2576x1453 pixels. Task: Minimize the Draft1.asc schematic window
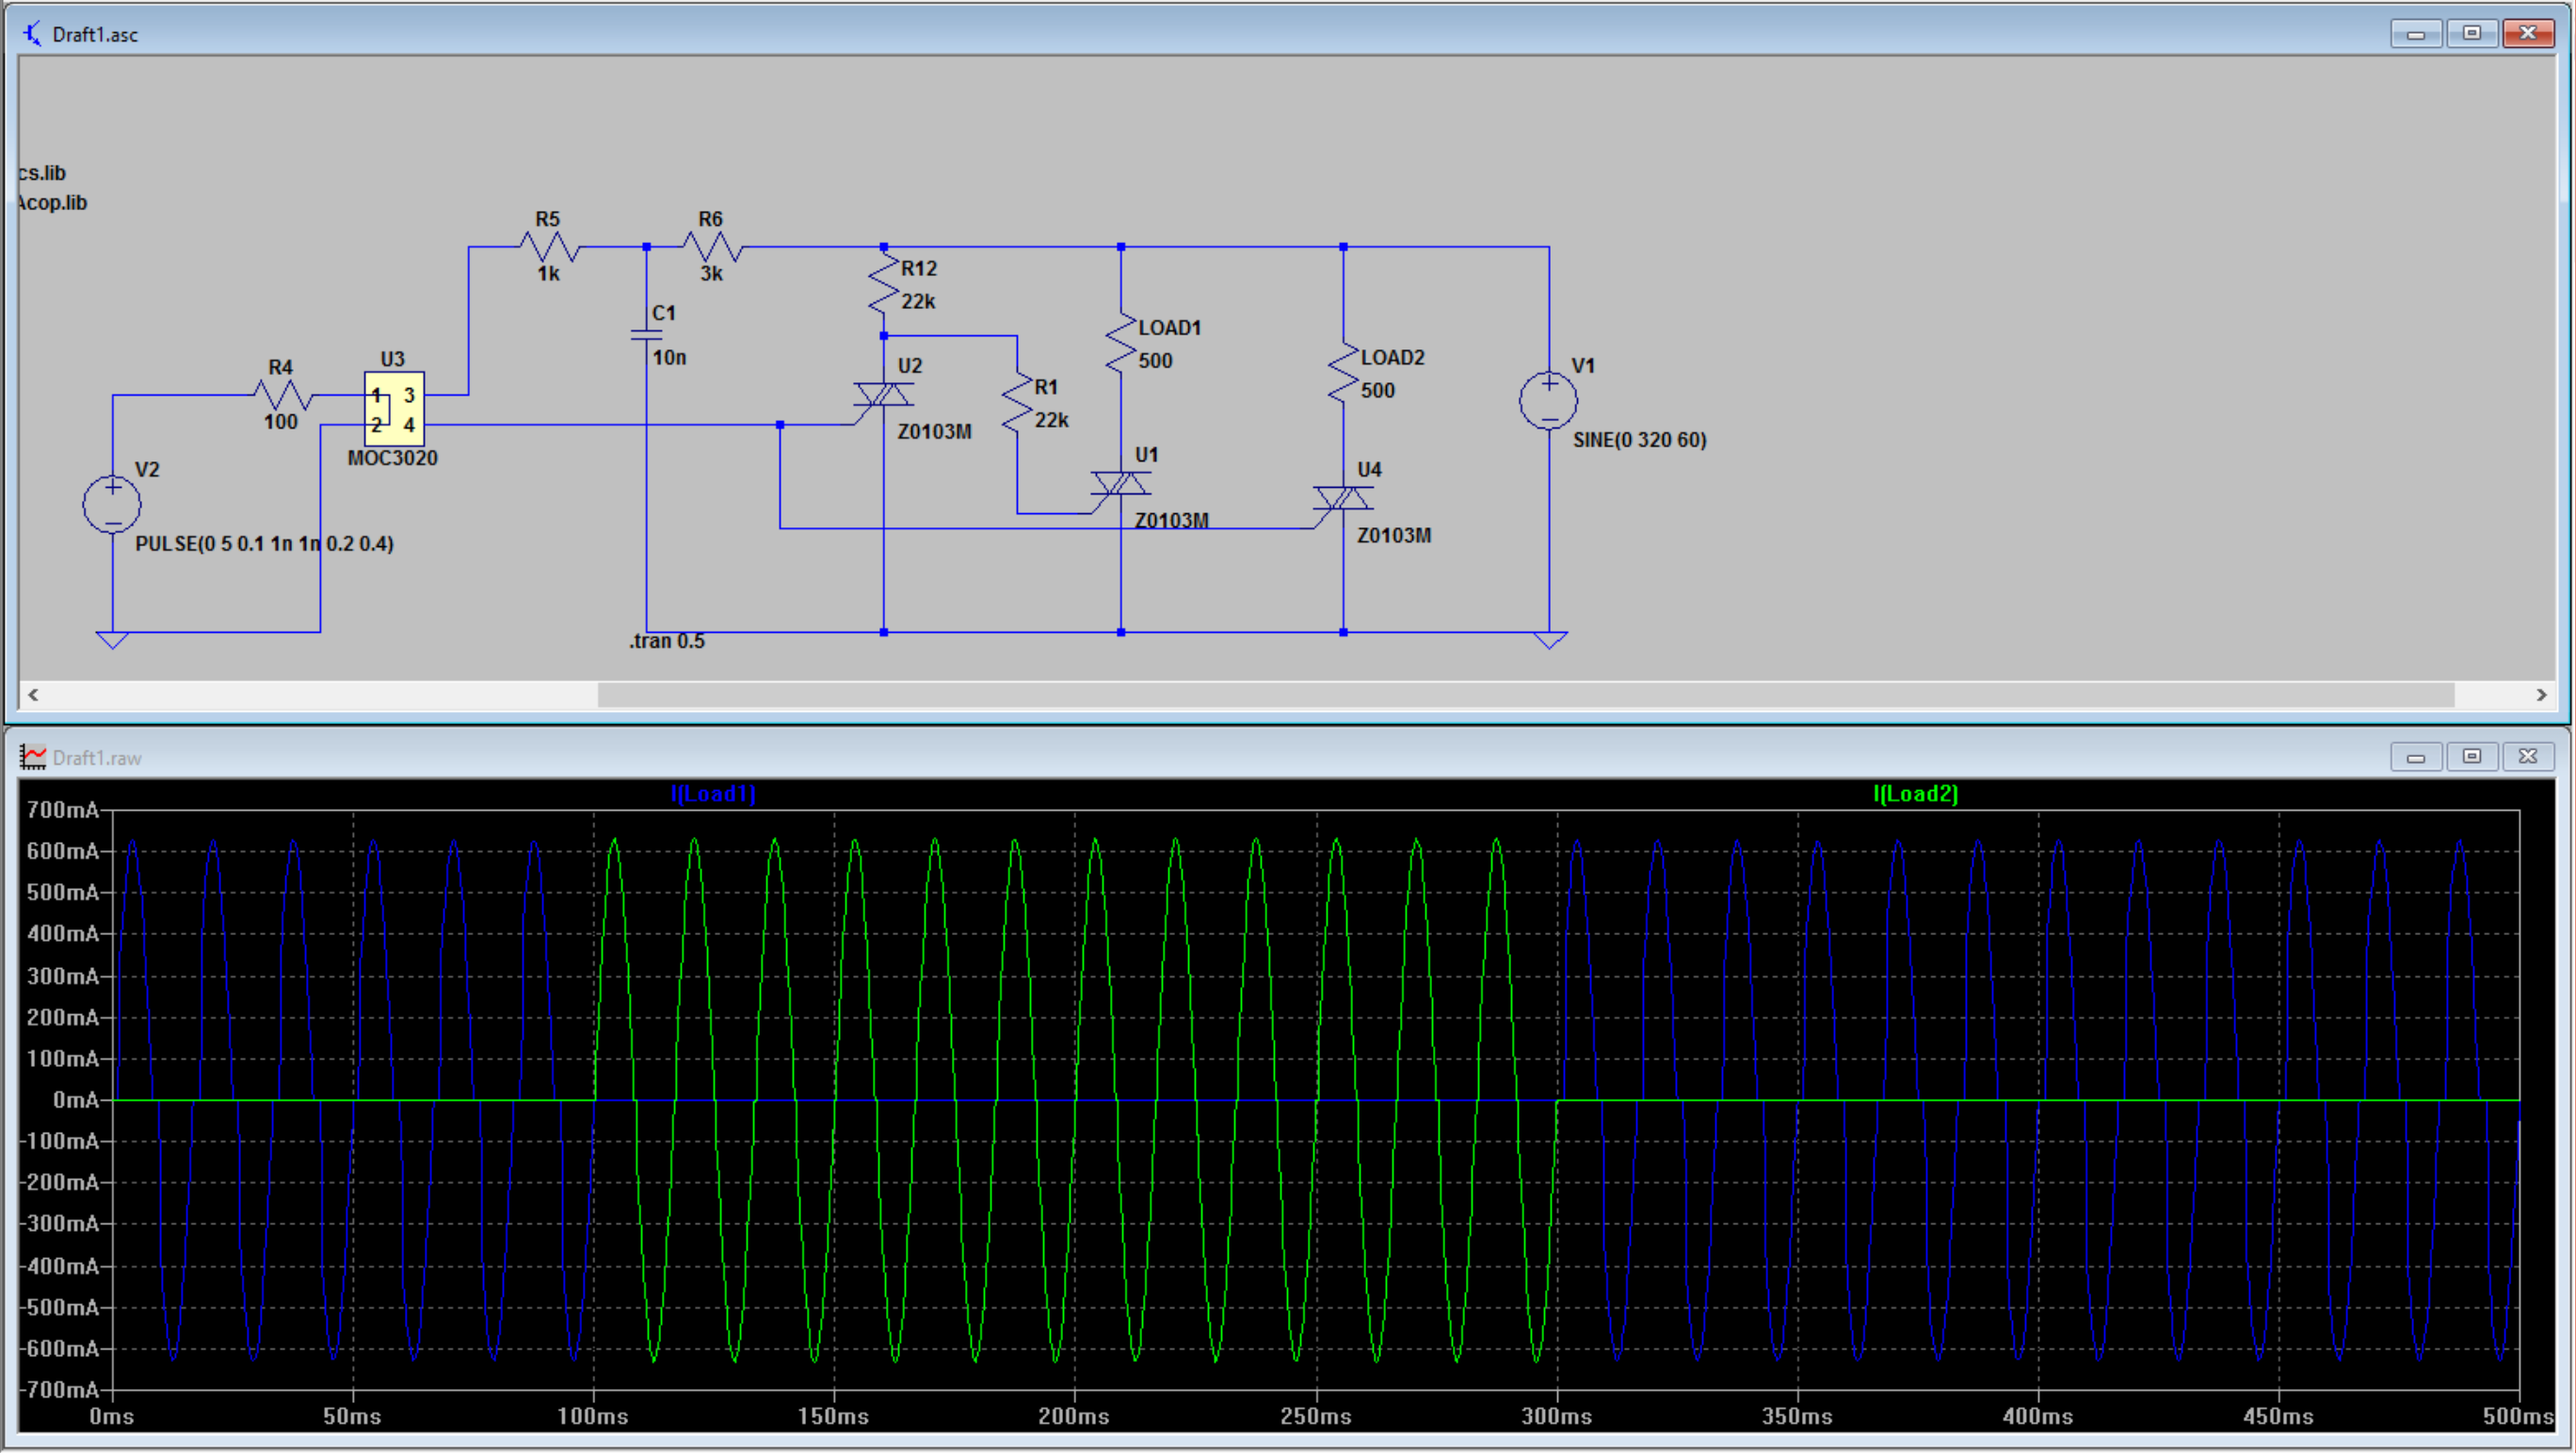[2416, 34]
